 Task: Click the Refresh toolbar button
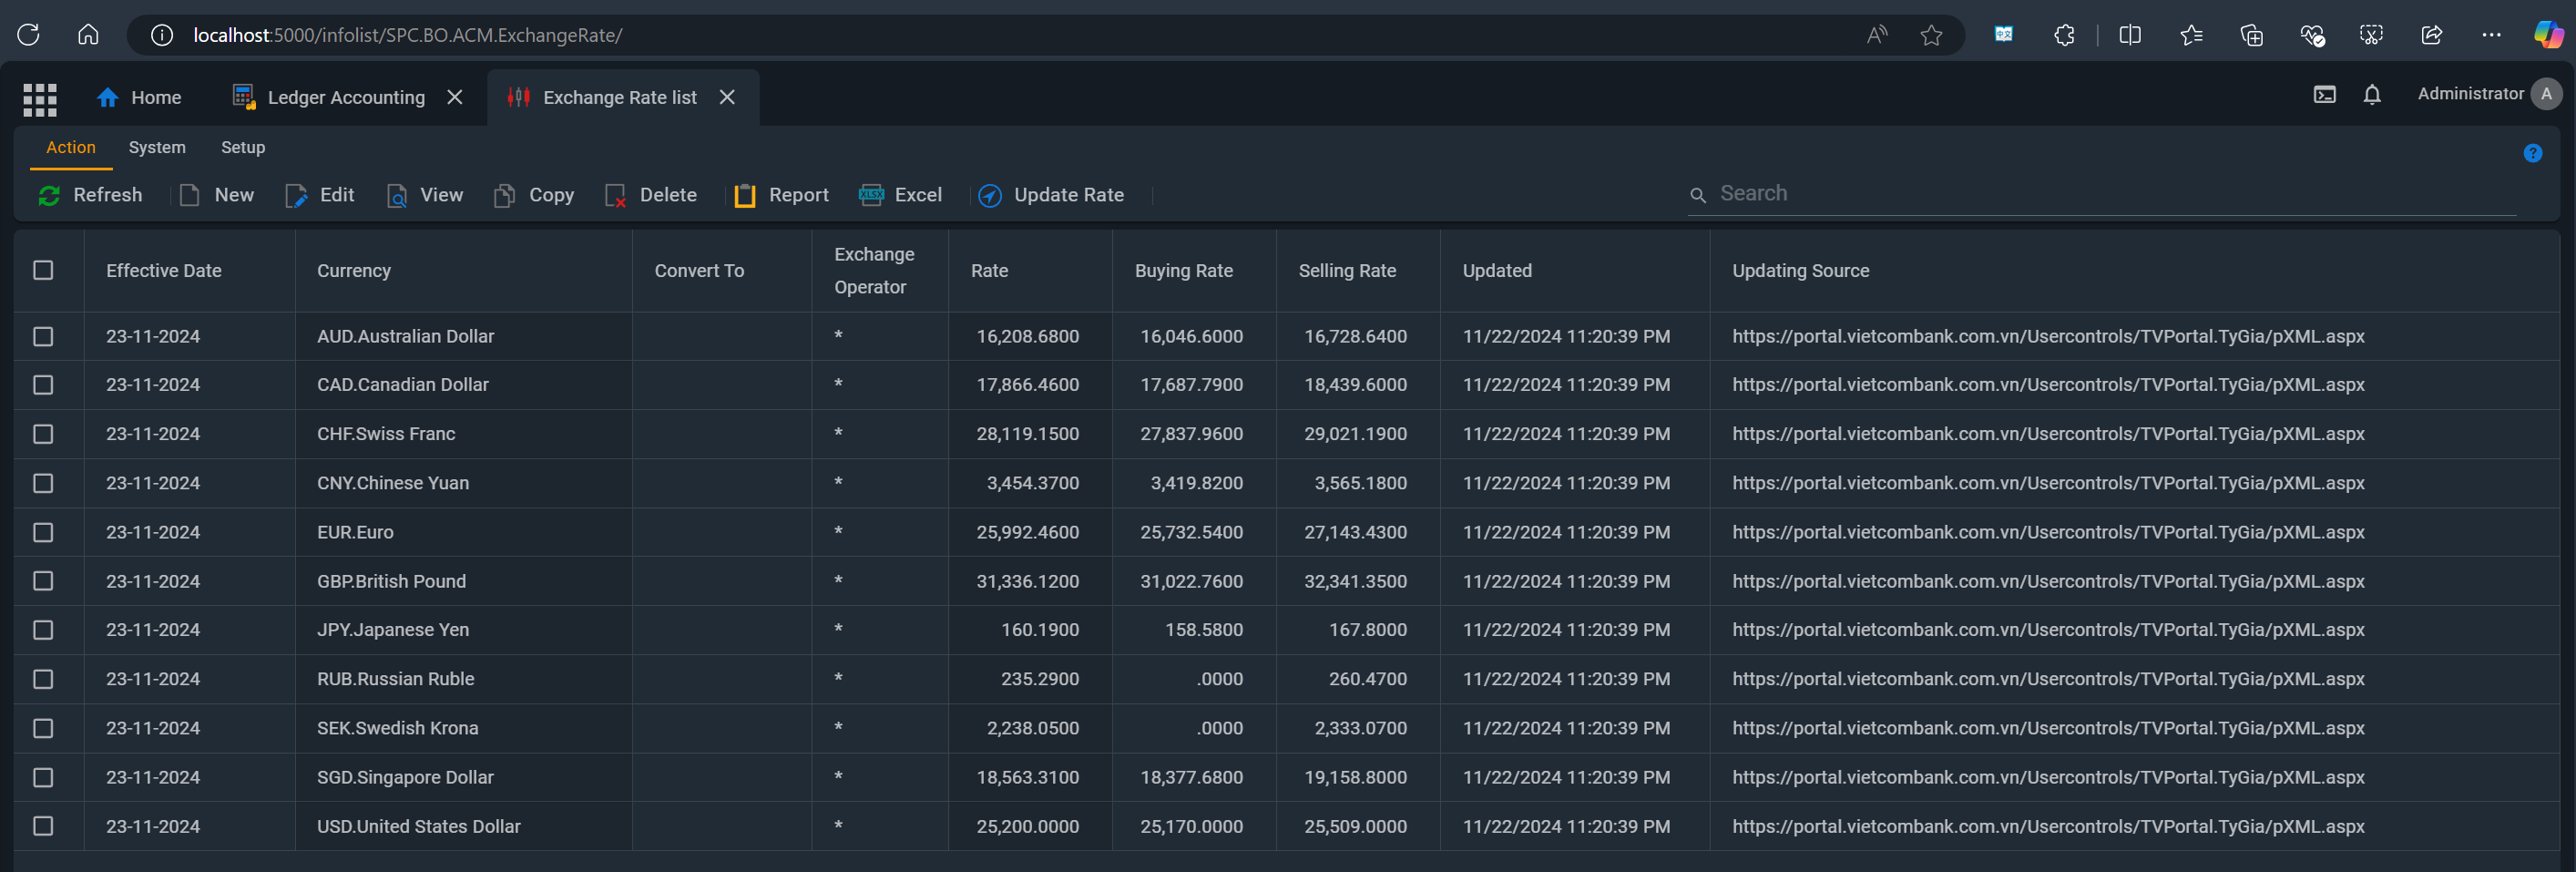tap(90, 195)
